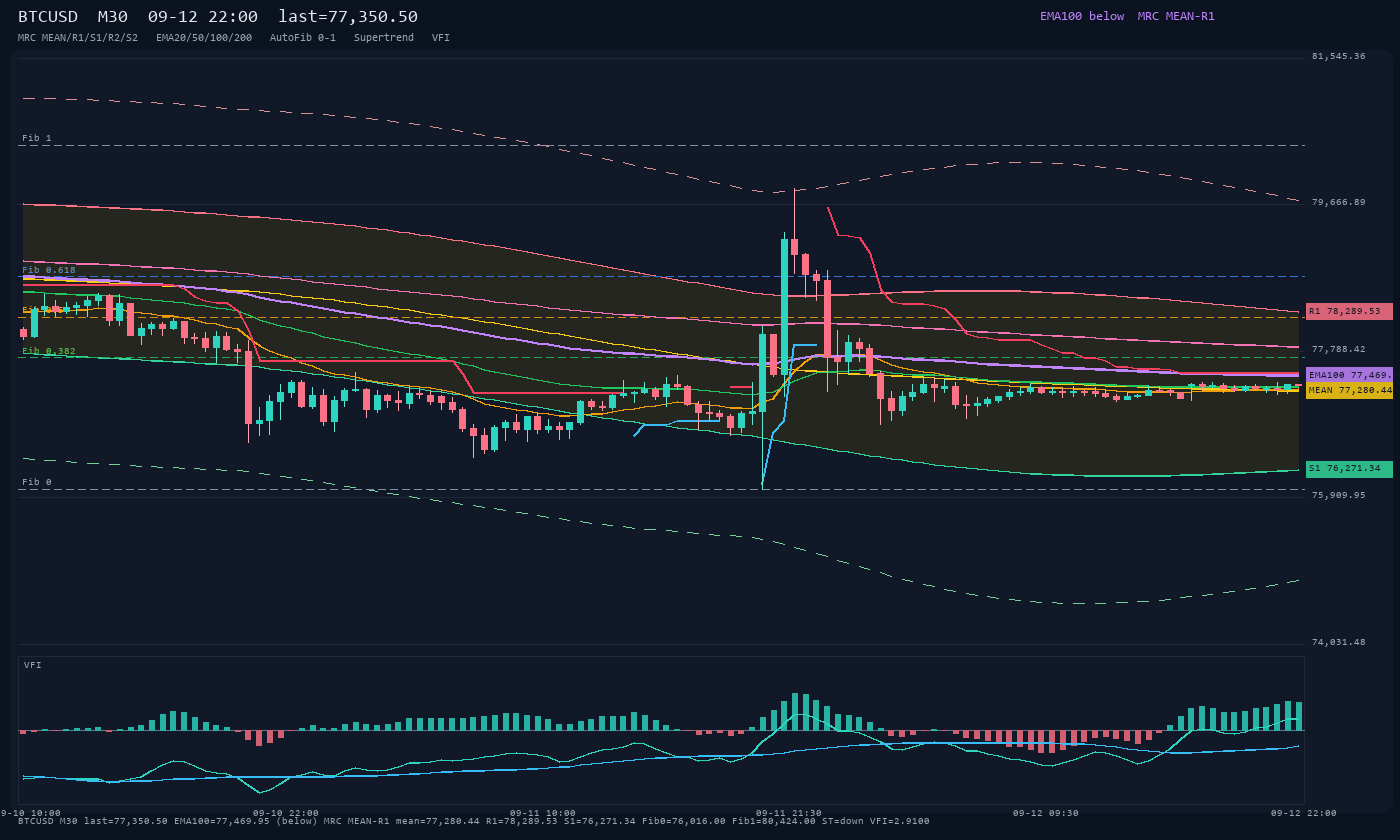Click the purple 'MRC MEAN-R1' signal text
Screen dimensions: 1400x840
click(1176, 16)
